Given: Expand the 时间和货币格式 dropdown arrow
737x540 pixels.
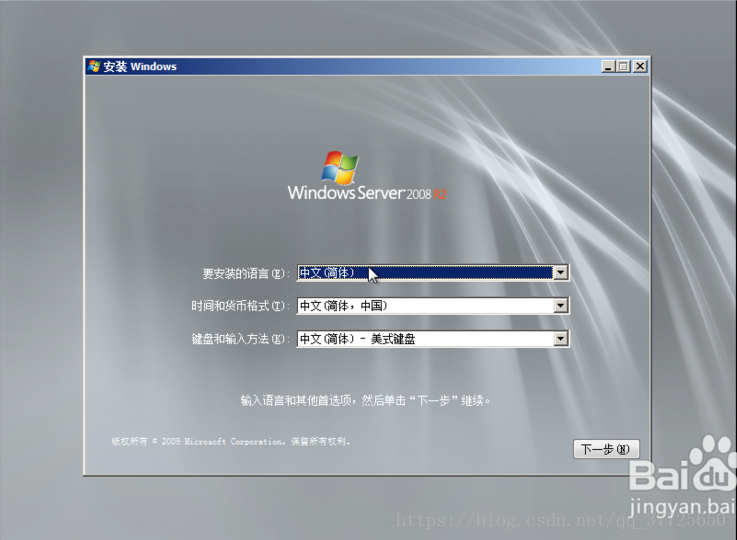Looking at the screenshot, I should coord(560,306).
